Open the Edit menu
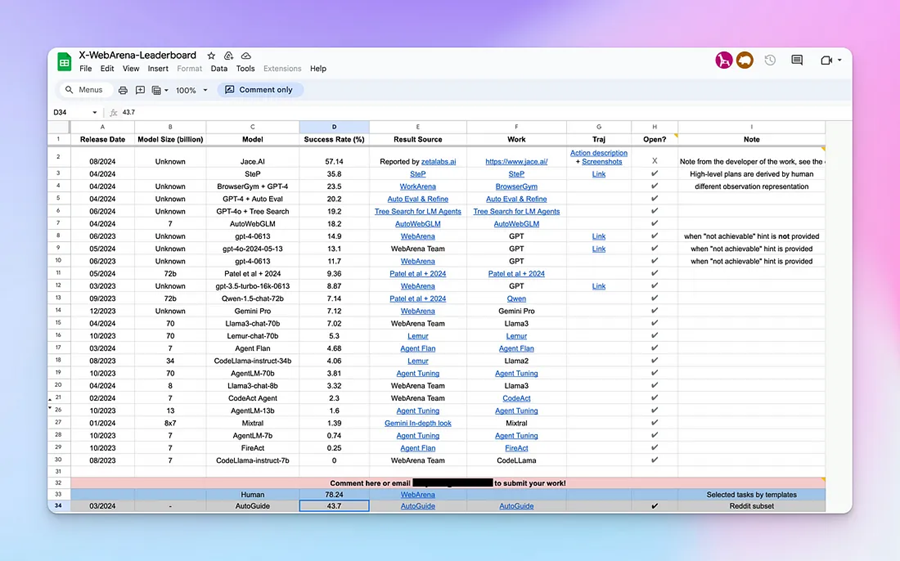The height and width of the screenshot is (561, 900). (x=107, y=68)
